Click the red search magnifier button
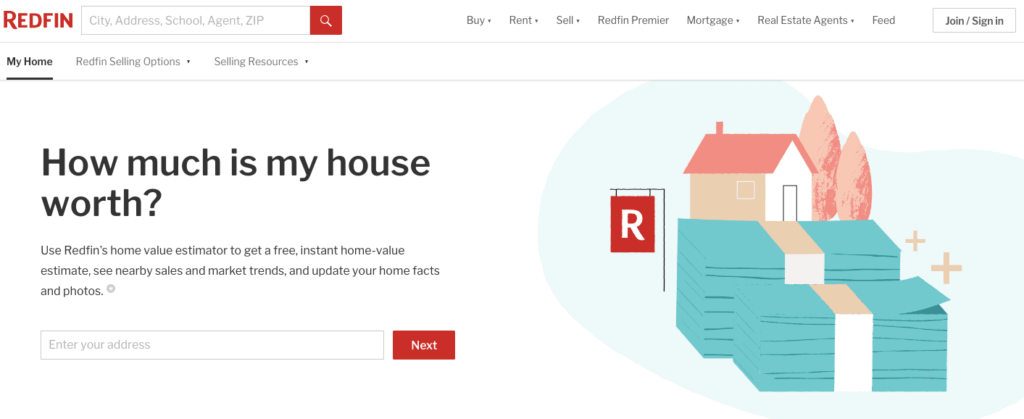The height and width of the screenshot is (419, 1024). coord(326,20)
